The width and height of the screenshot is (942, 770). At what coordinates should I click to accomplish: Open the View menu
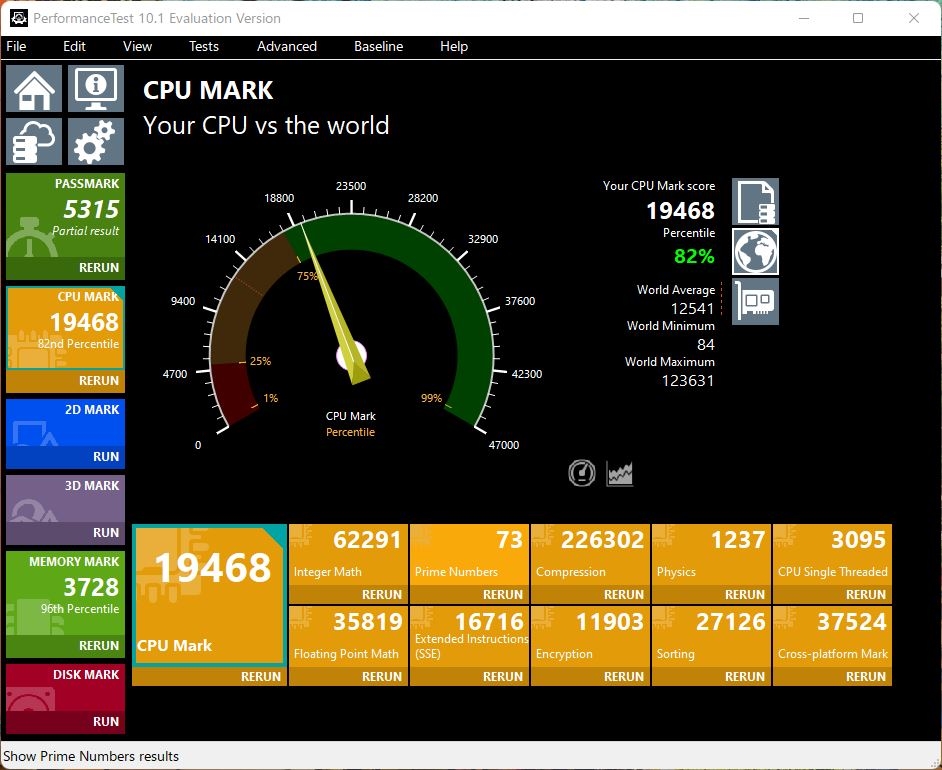click(x=138, y=47)
